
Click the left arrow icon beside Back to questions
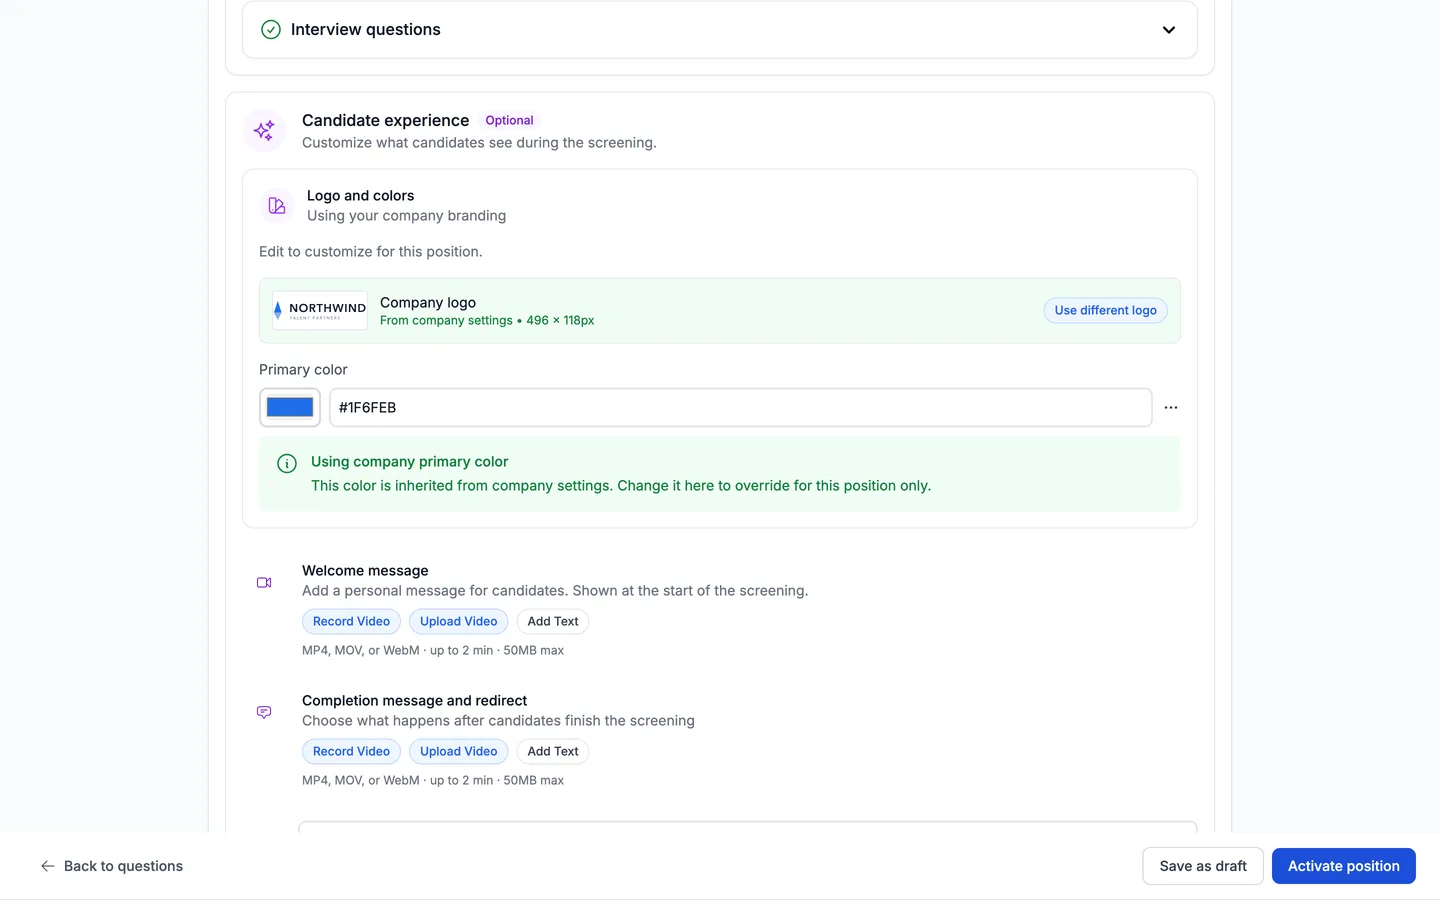(47, 866)
